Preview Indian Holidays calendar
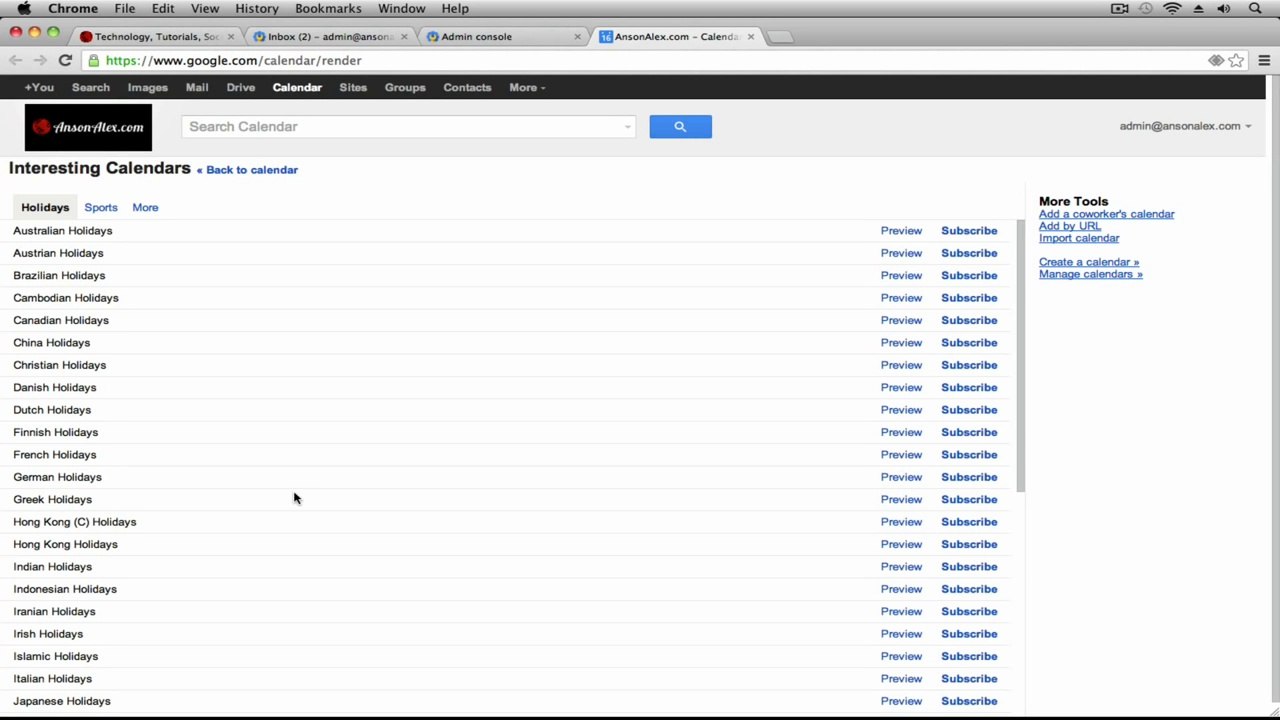Screen dimensions: 1280x720 [901, 566]
